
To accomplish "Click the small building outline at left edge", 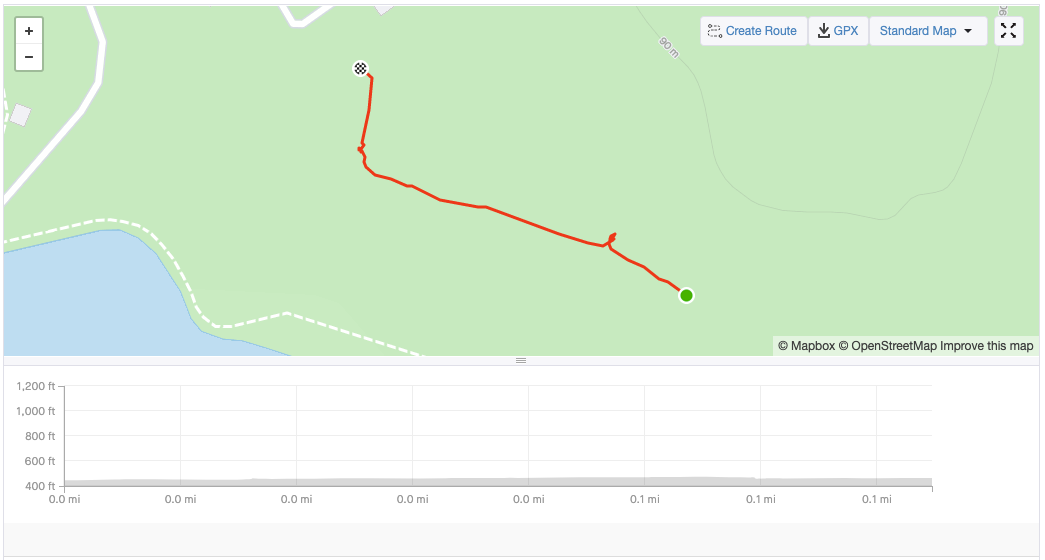I will [19, 116].
